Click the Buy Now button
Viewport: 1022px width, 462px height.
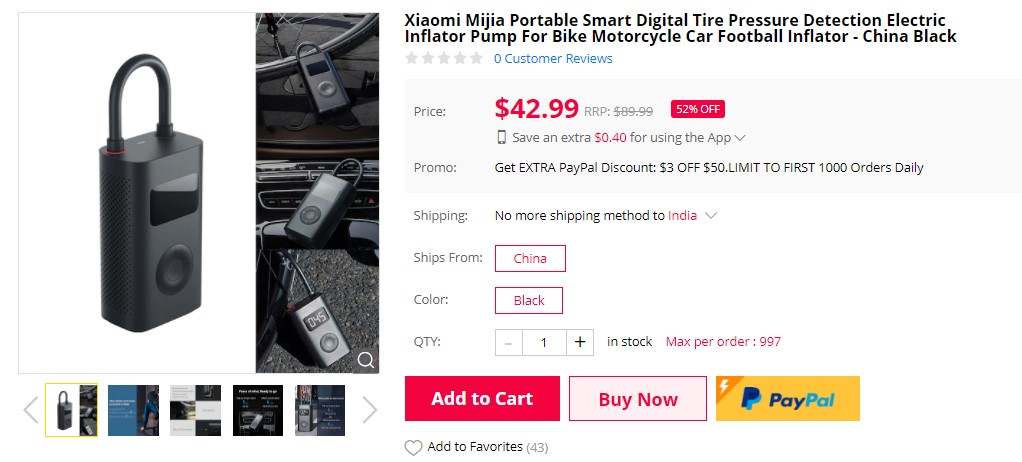(x=638, y=399)
